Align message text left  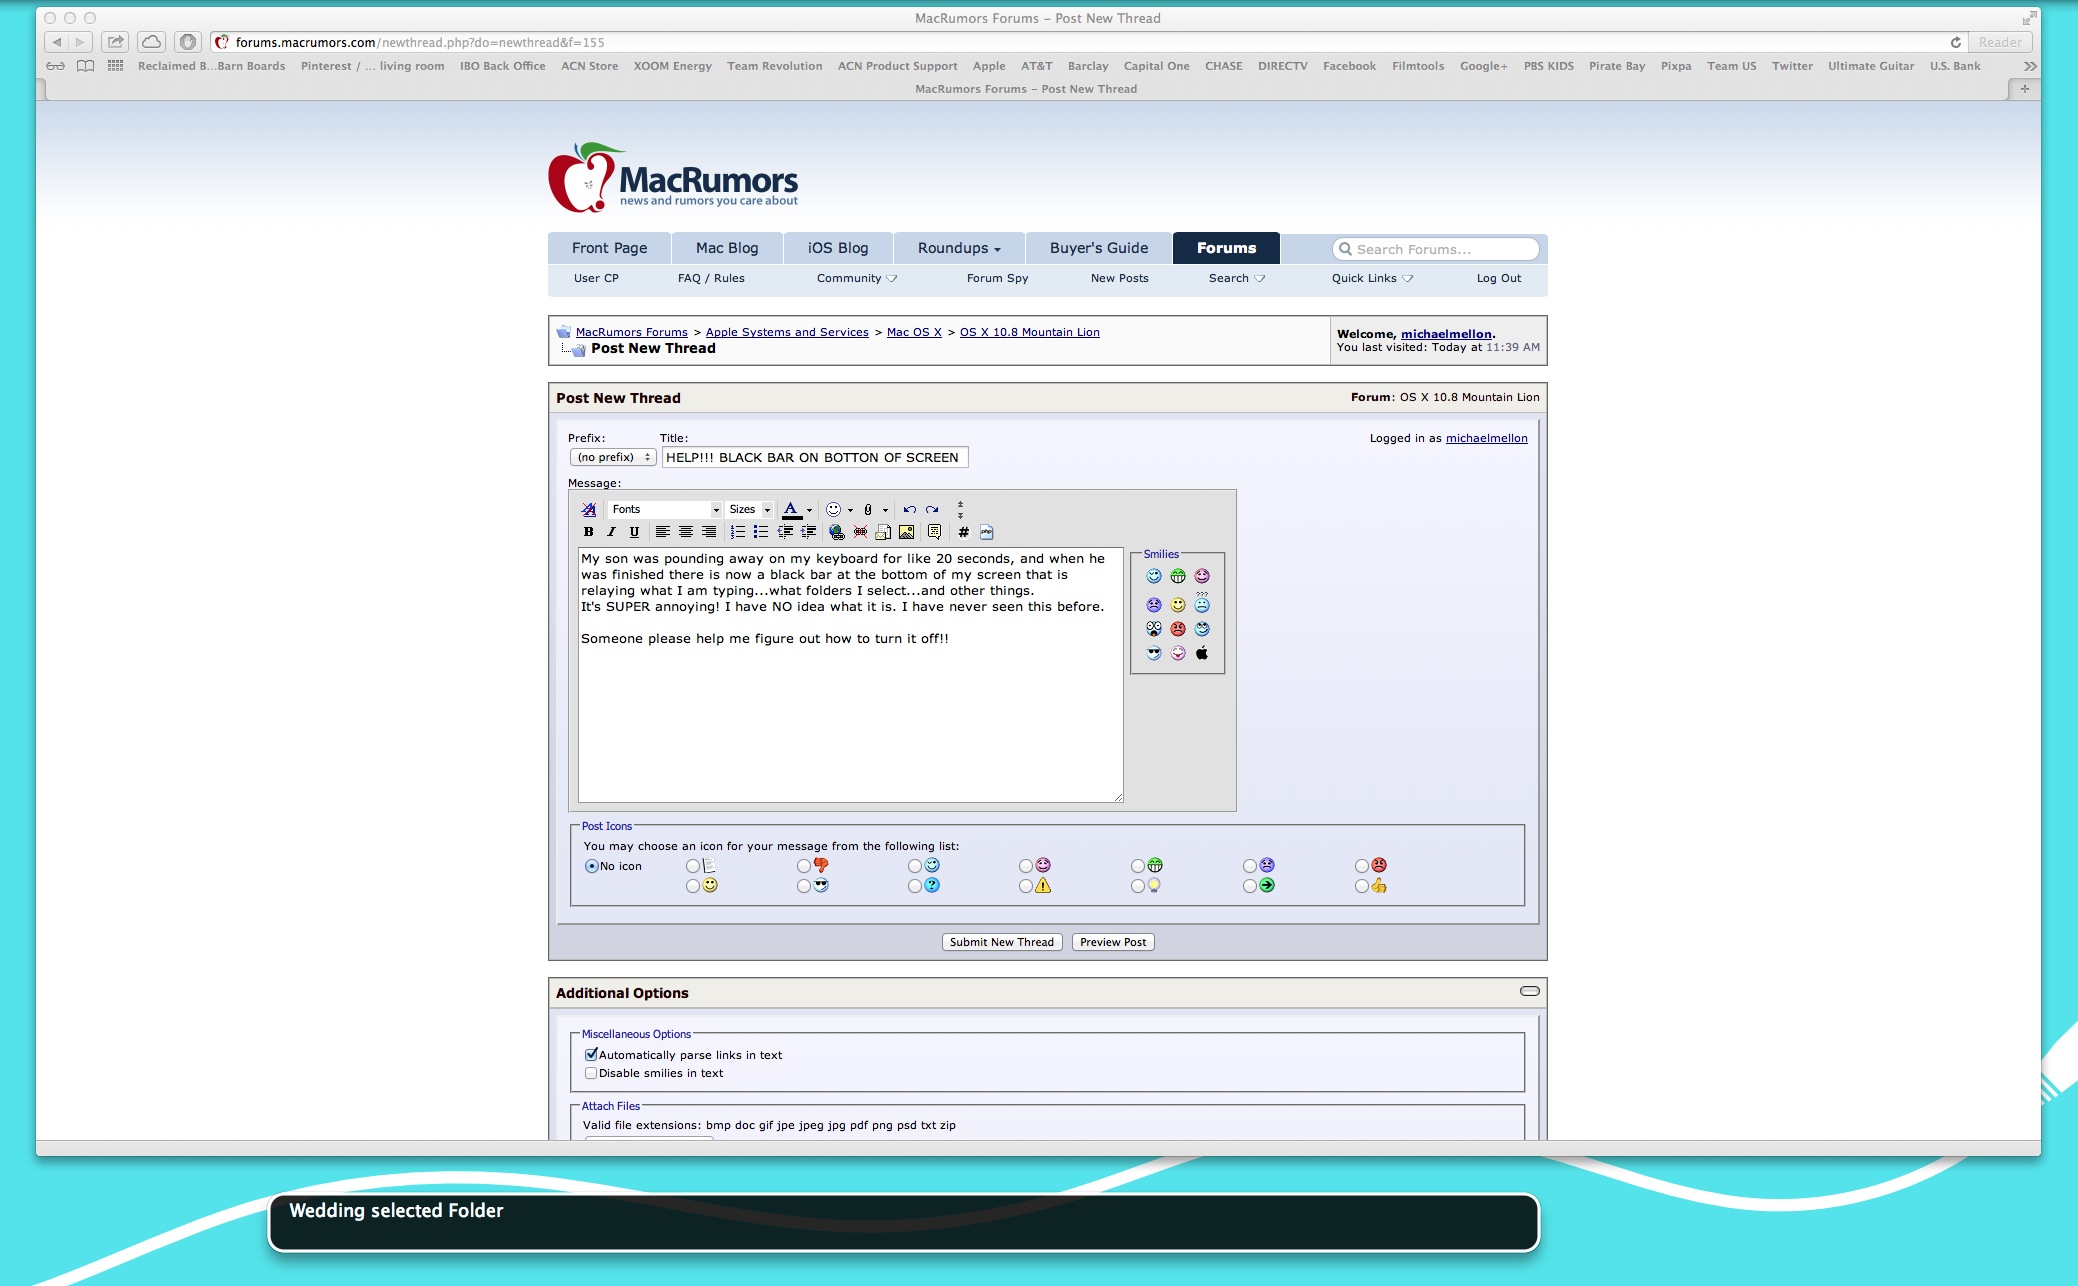coord(662,532)
